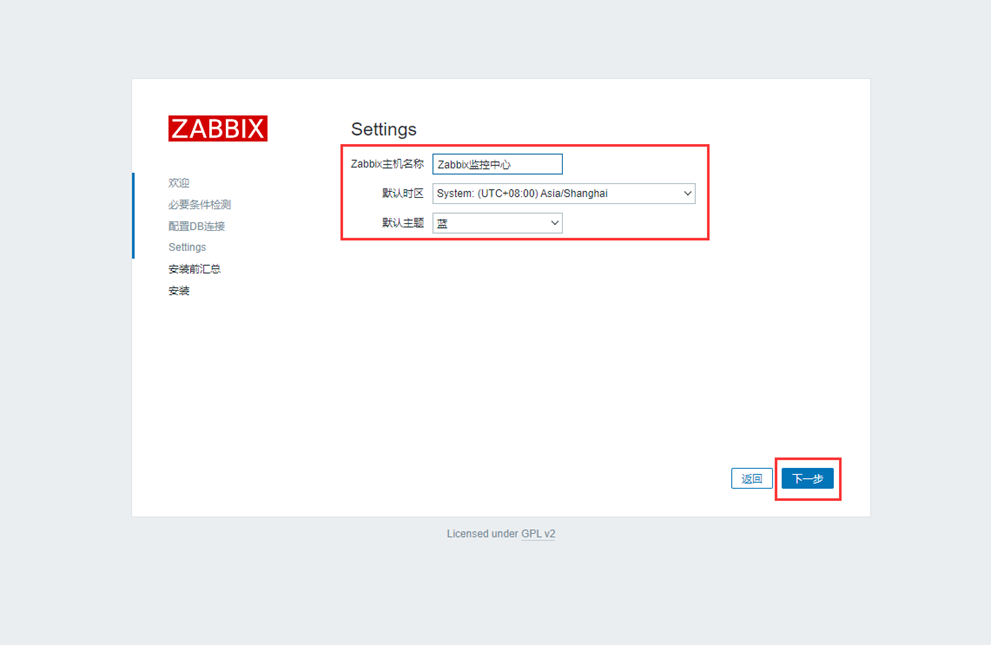Click the 默认主题 label

coord(403,223)
